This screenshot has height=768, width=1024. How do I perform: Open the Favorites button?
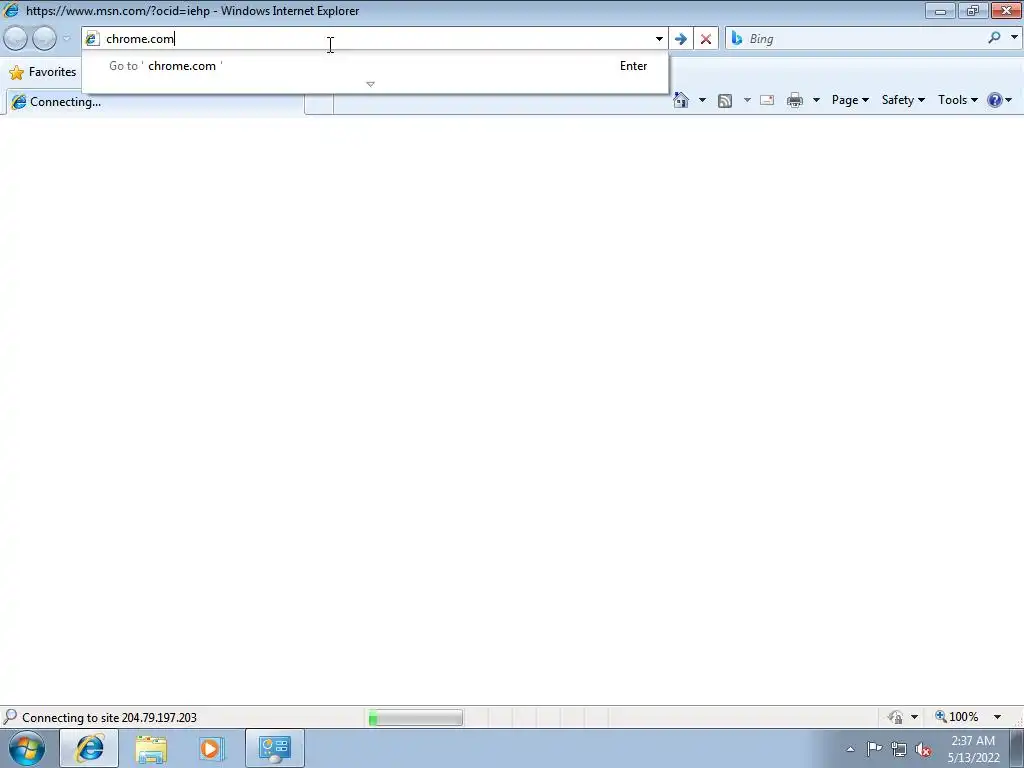coord(43,72)
